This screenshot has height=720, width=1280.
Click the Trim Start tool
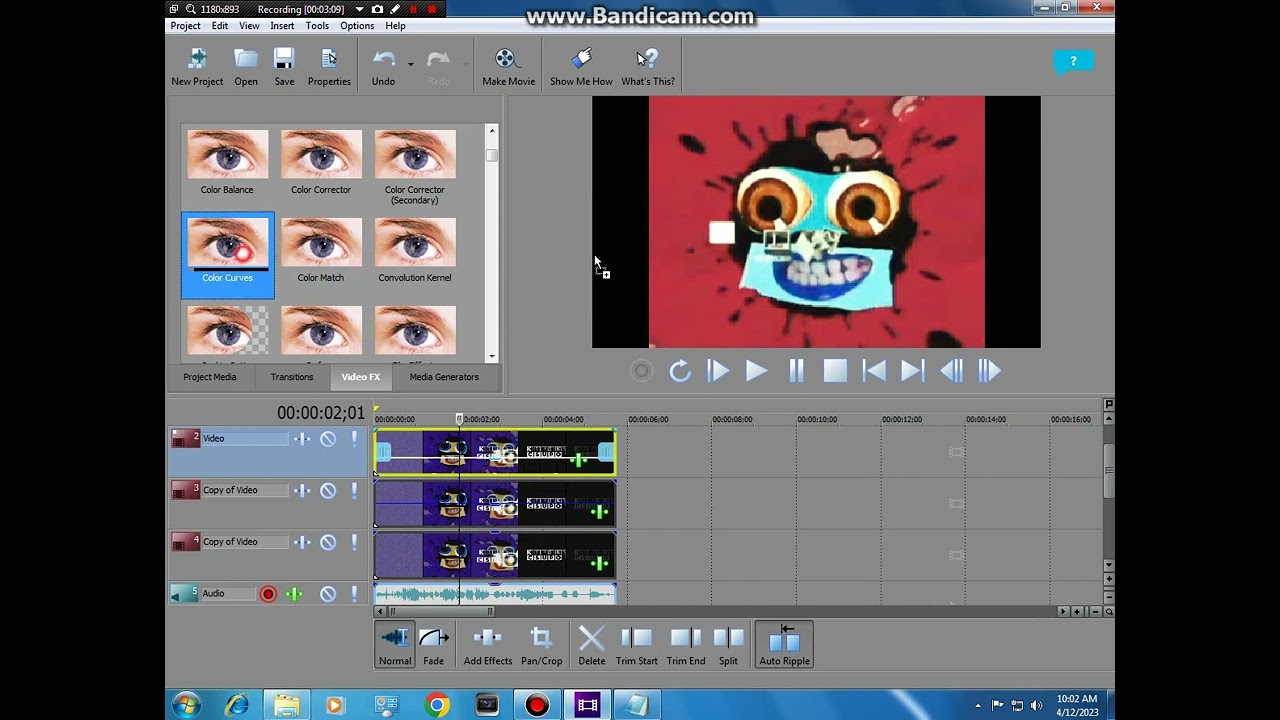click(x=637, y=645)
